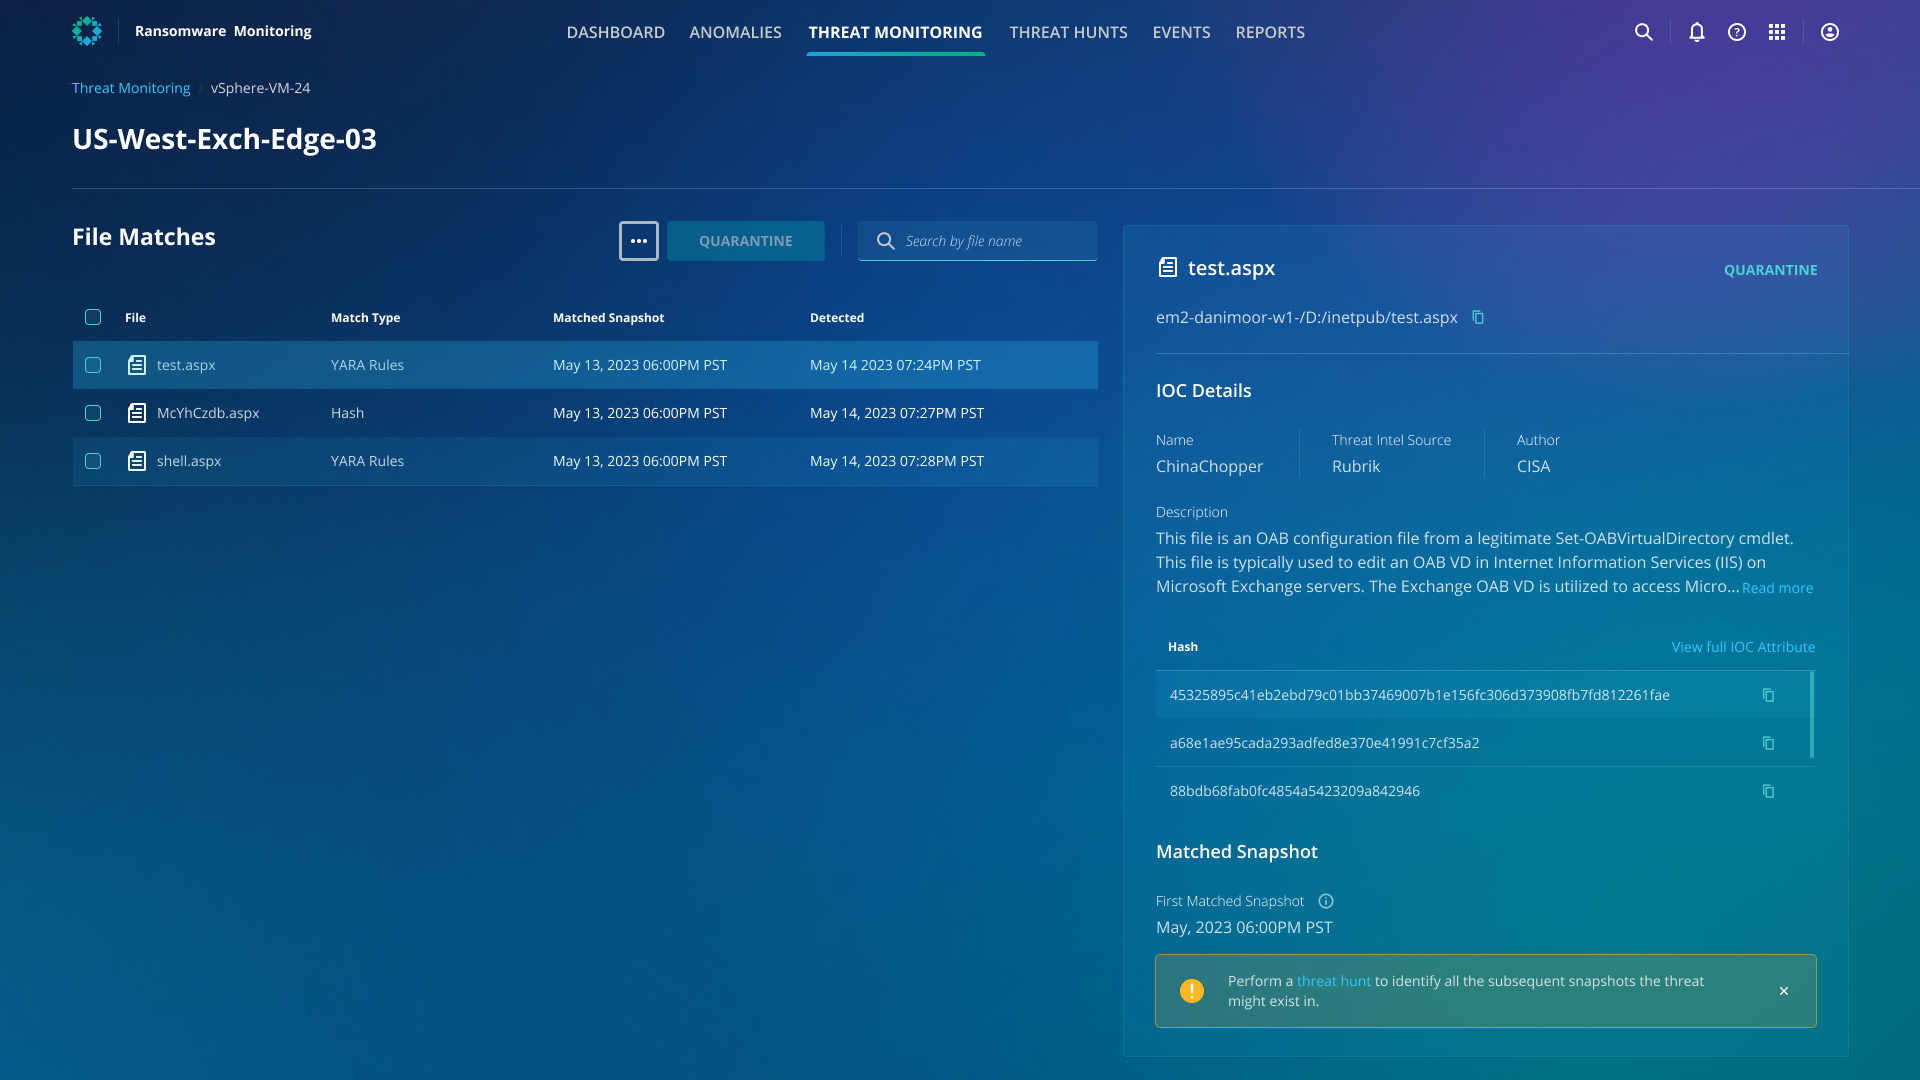Click the CISA author value
The image size is (1920, 1080).
coord(1533,466)
